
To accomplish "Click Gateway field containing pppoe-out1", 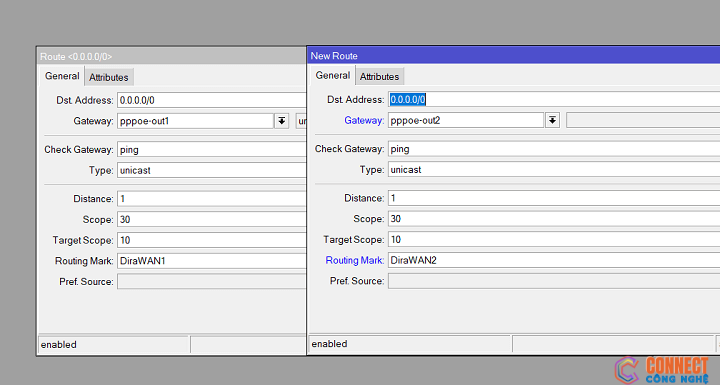I will [x=196, y=121].
